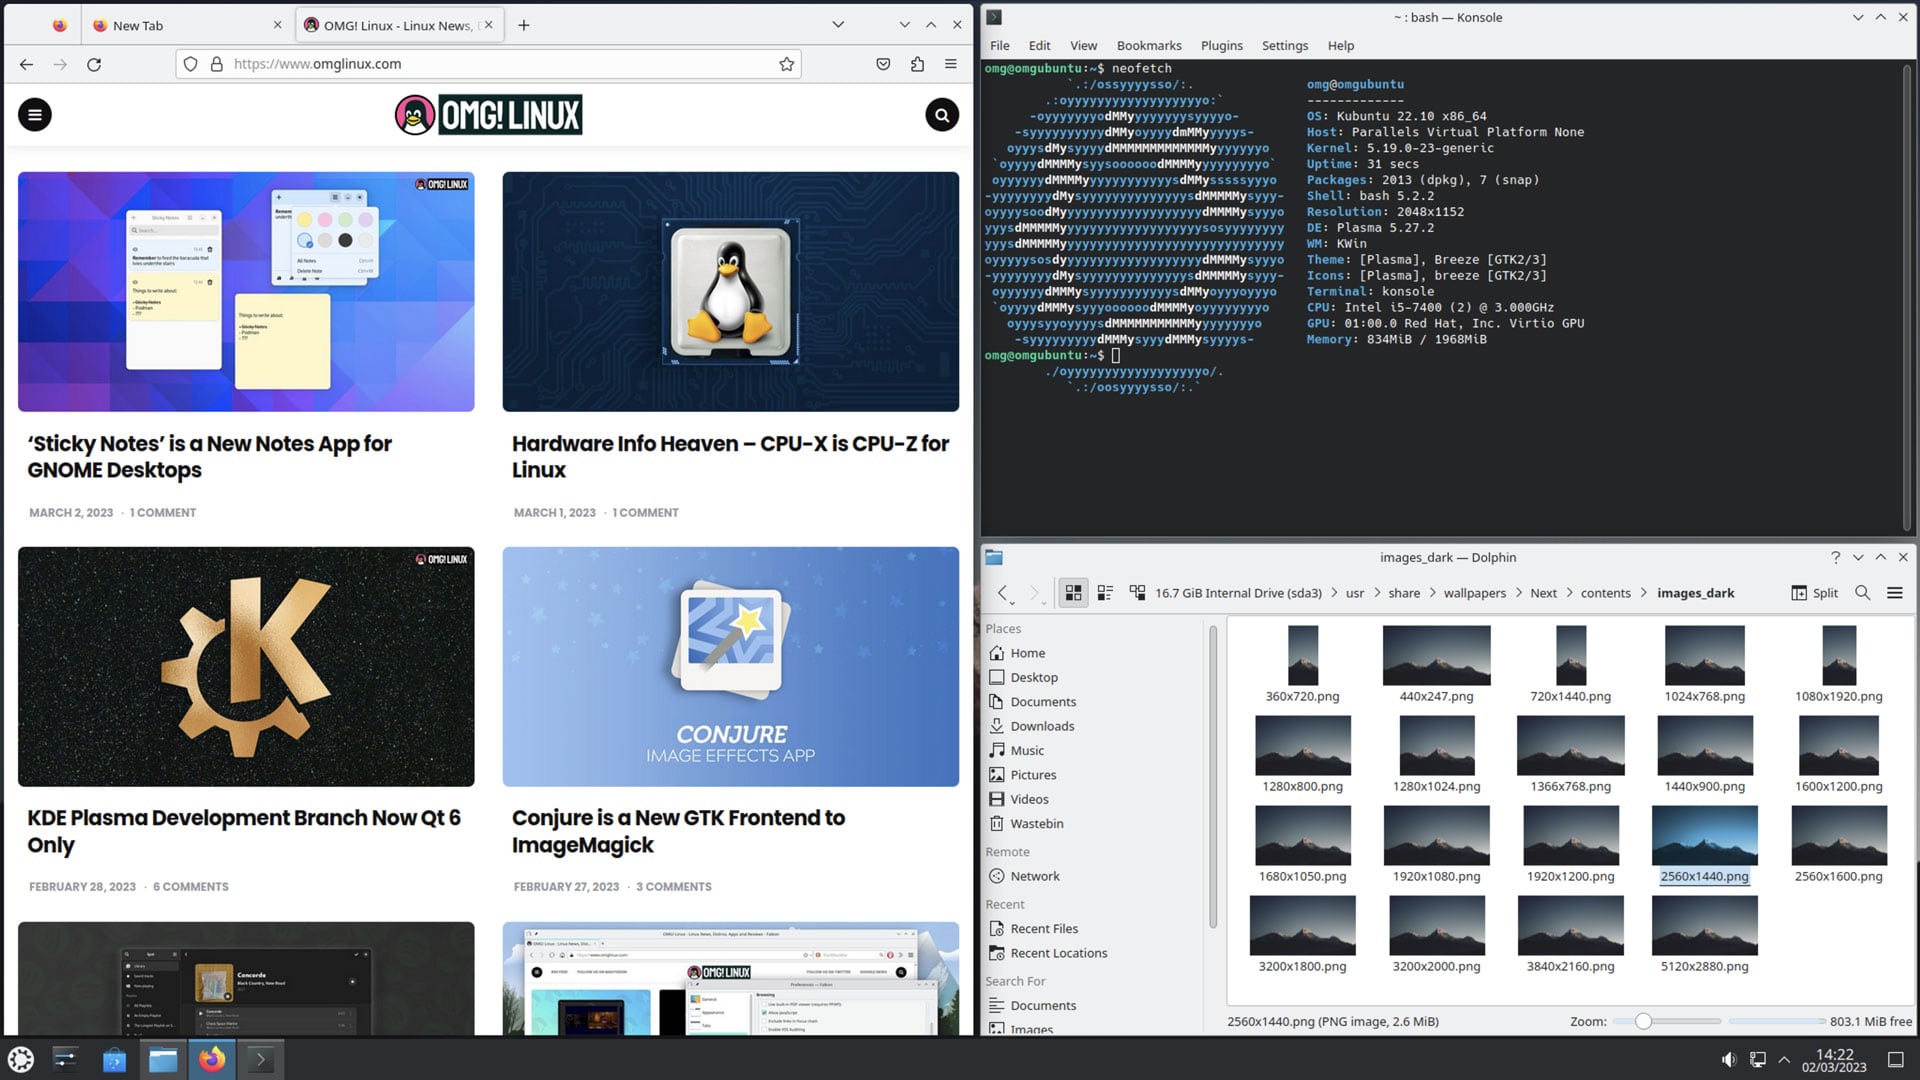This screenshot has width=1920, height=1080.
Task: Open the KDE application launcher
Action: tap(21, 1059)
